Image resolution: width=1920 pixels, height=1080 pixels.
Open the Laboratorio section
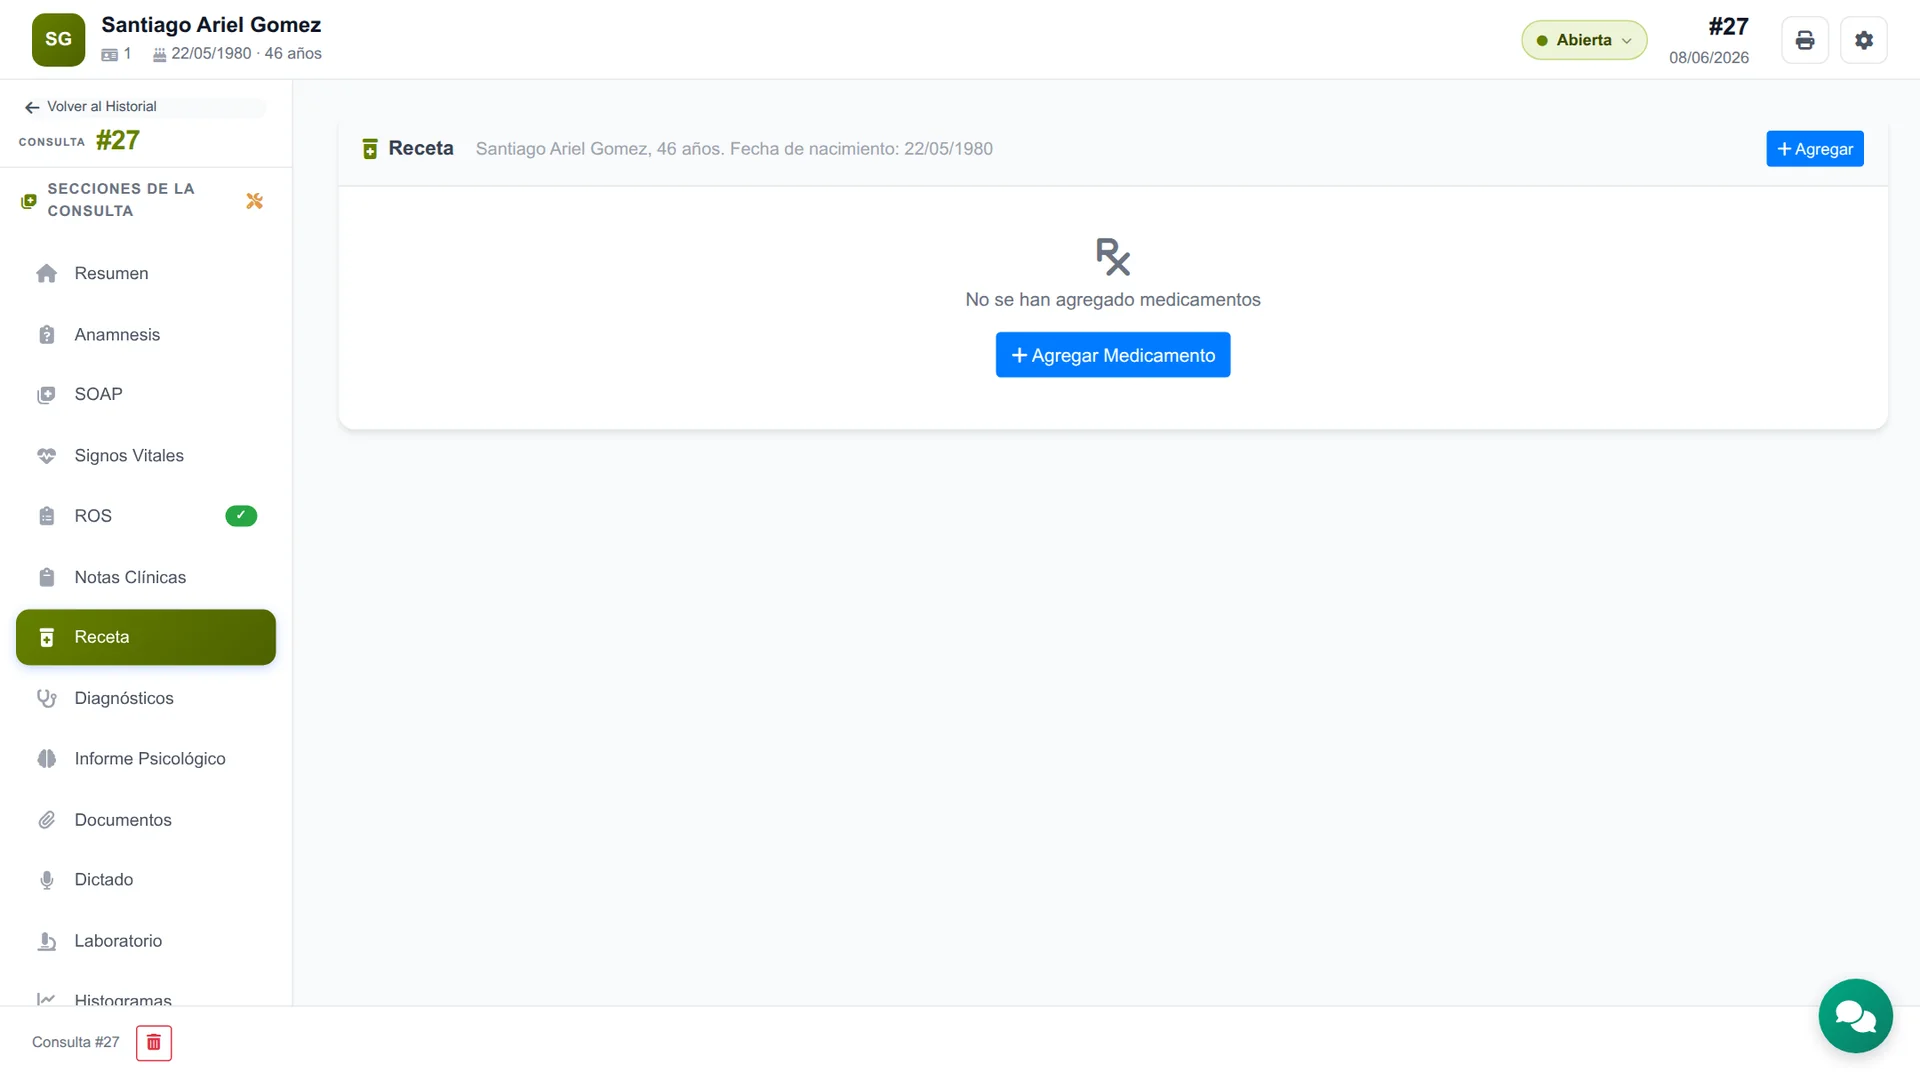(146, 941)
